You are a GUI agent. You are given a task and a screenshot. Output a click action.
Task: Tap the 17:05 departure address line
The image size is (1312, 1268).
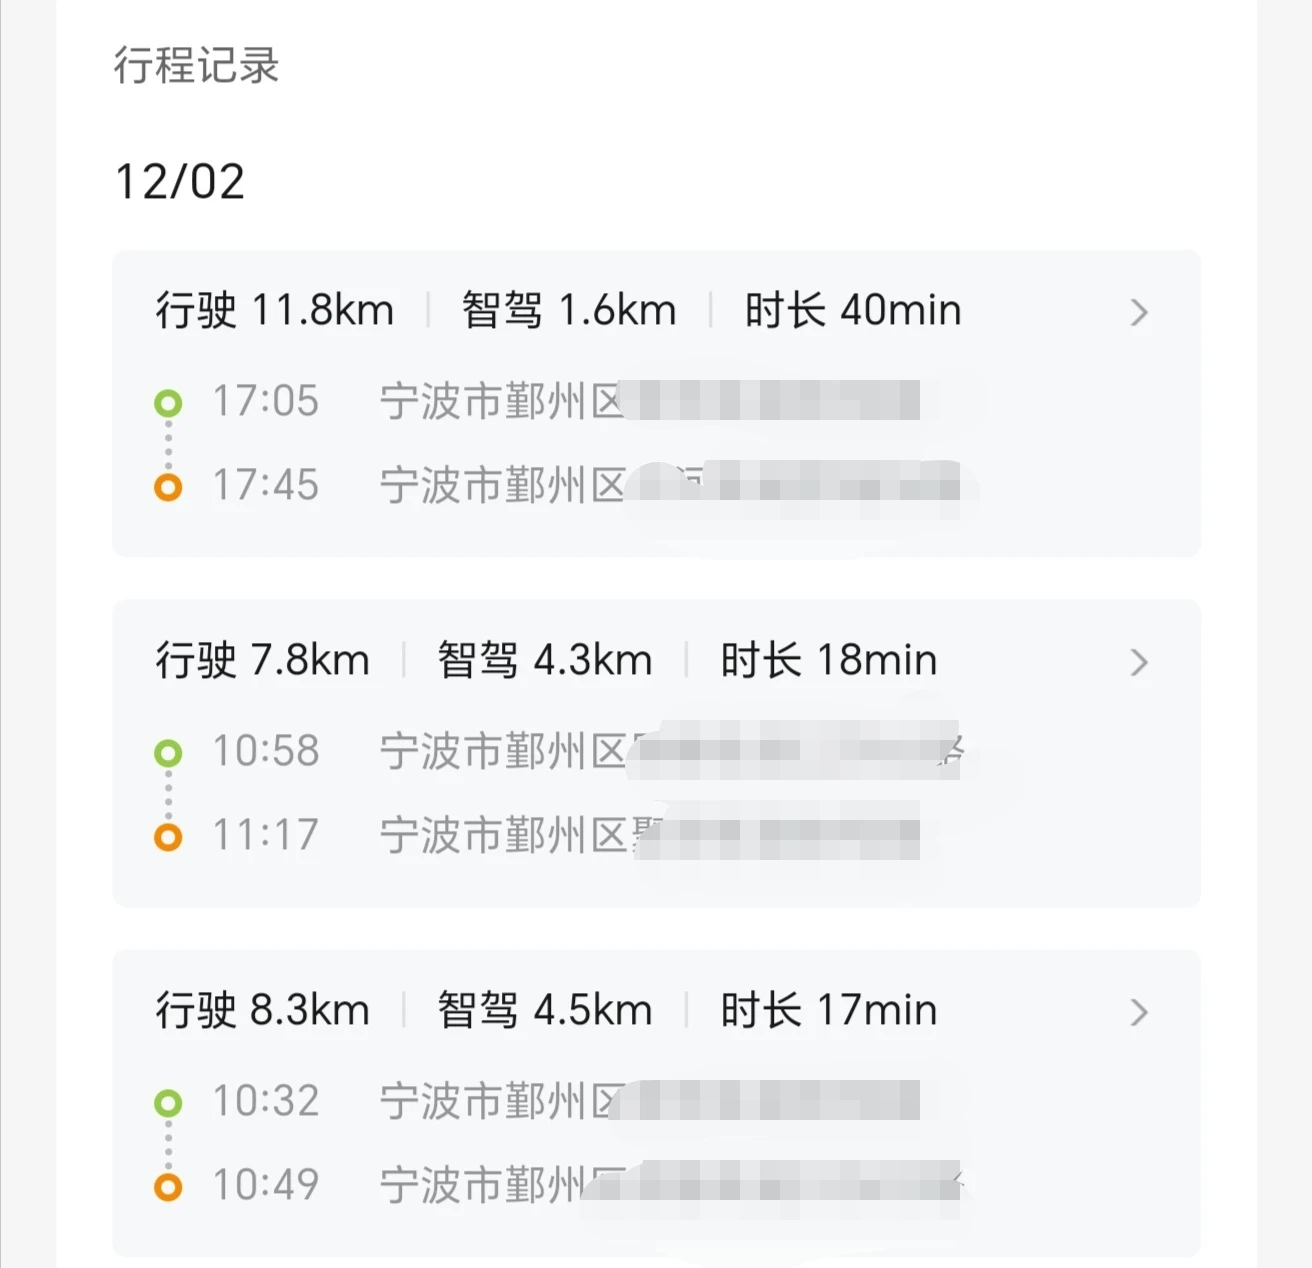(648, 402)
